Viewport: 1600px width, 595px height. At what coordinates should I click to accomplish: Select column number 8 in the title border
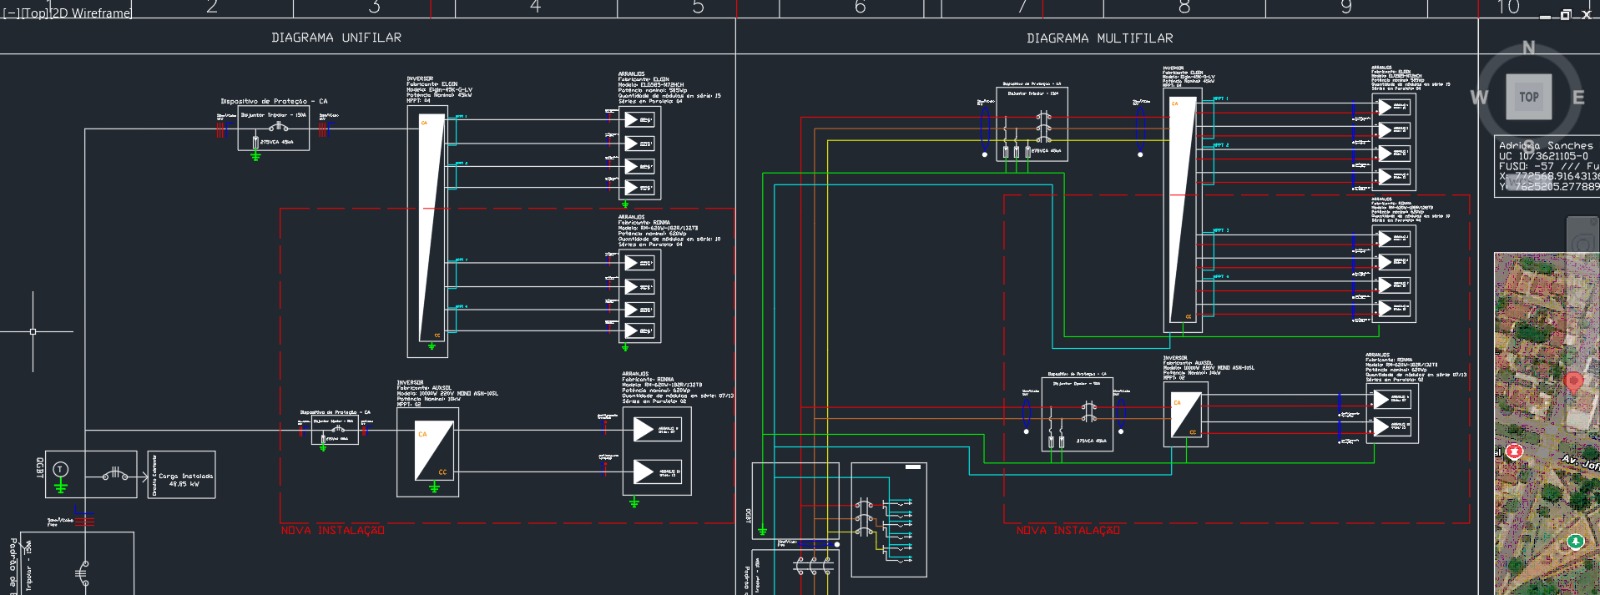(1184, 8)
